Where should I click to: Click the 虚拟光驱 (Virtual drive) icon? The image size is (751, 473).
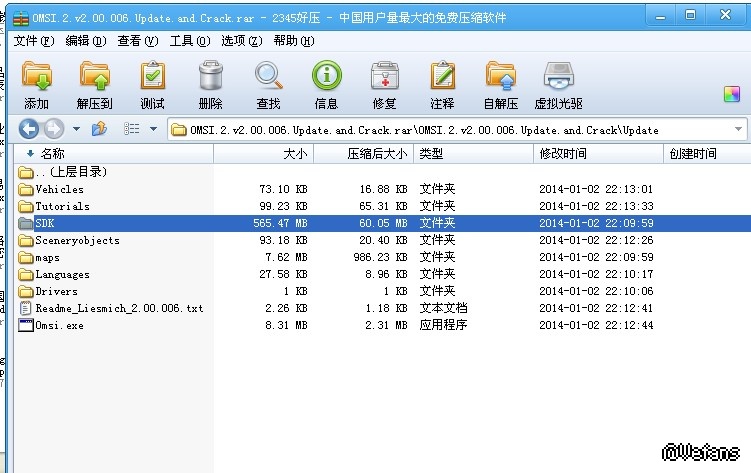[x=558, y=76]
